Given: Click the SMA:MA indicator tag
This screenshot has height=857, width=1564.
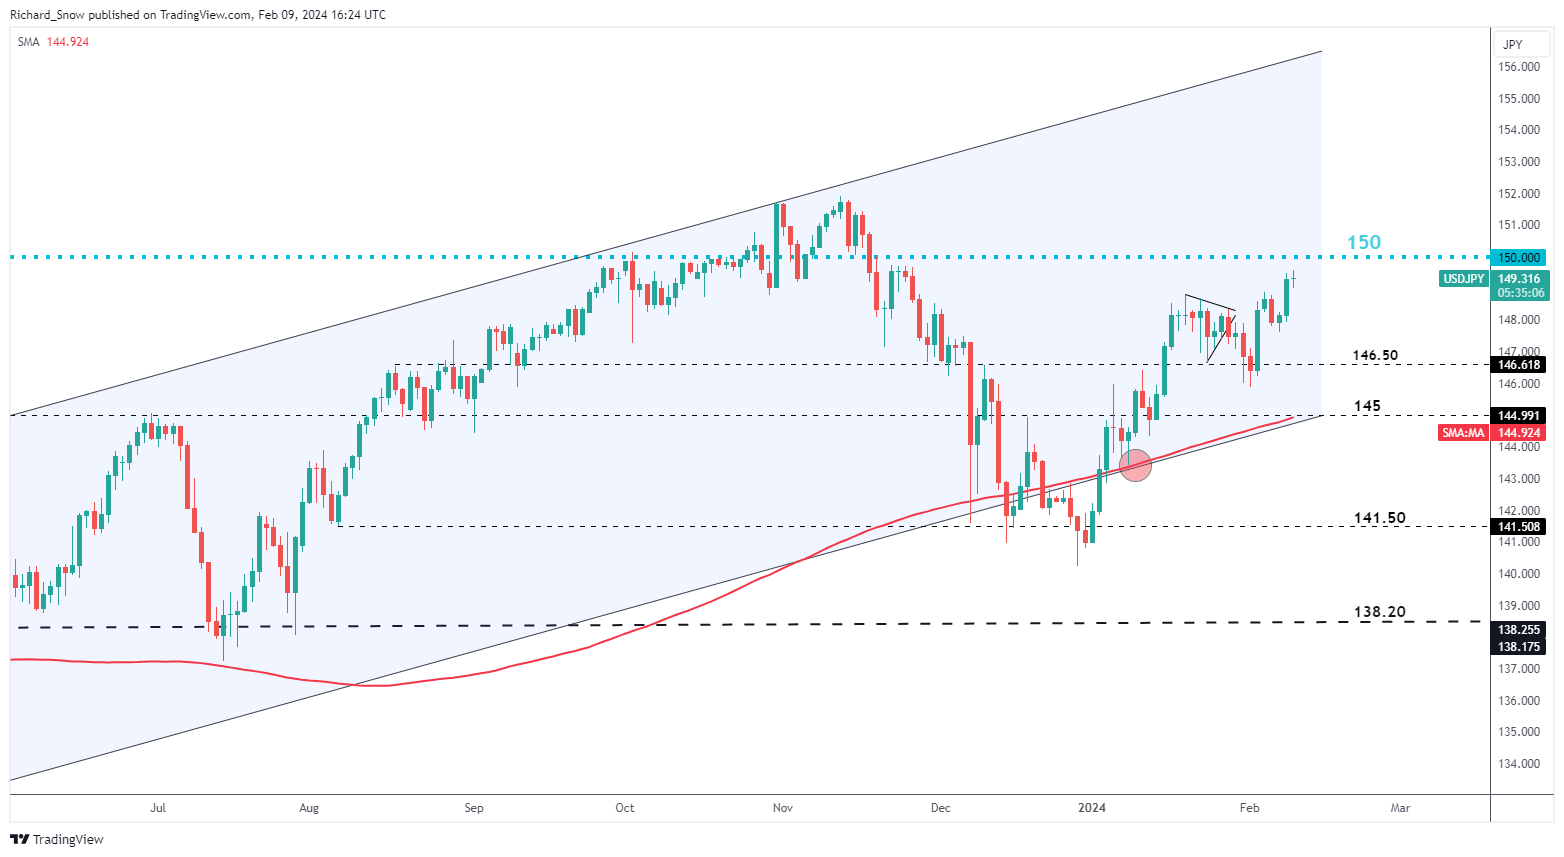Looking at the screenshot, I should click(1463, 433).
